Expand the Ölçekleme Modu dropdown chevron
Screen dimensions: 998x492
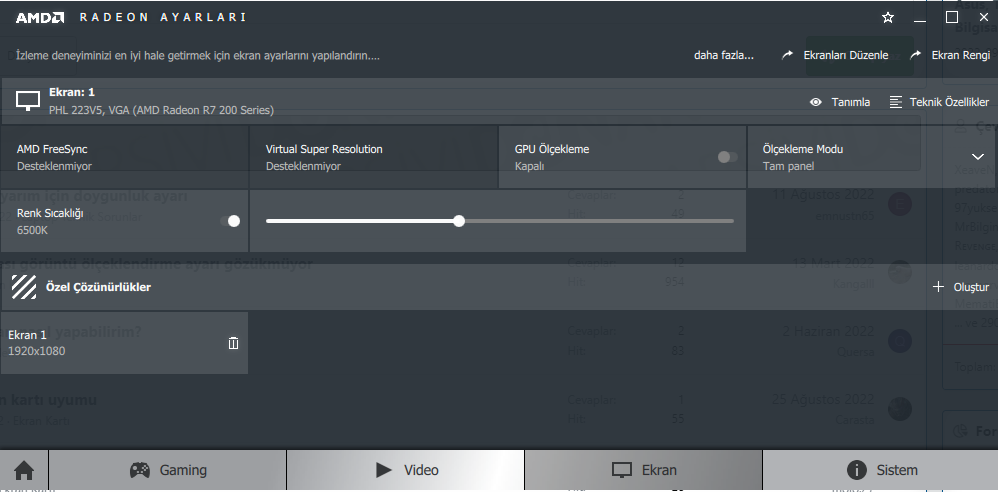click(x=978, y=157)
